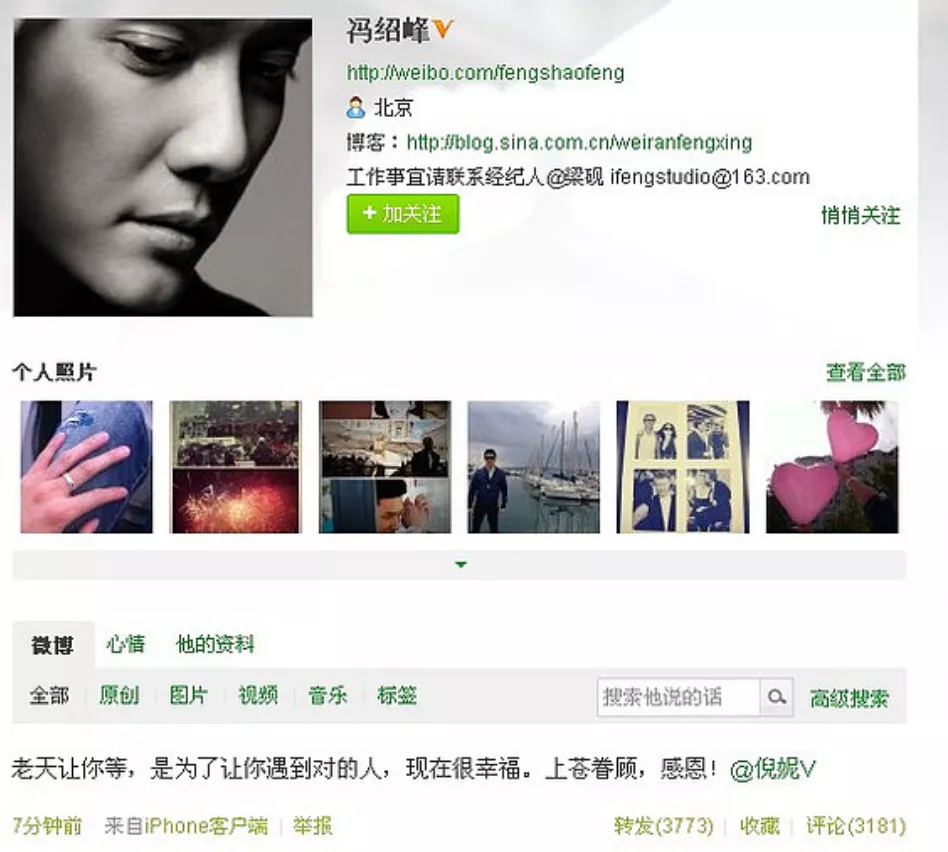Switch to the 他的资料 tab

click(x=215, y=645)
